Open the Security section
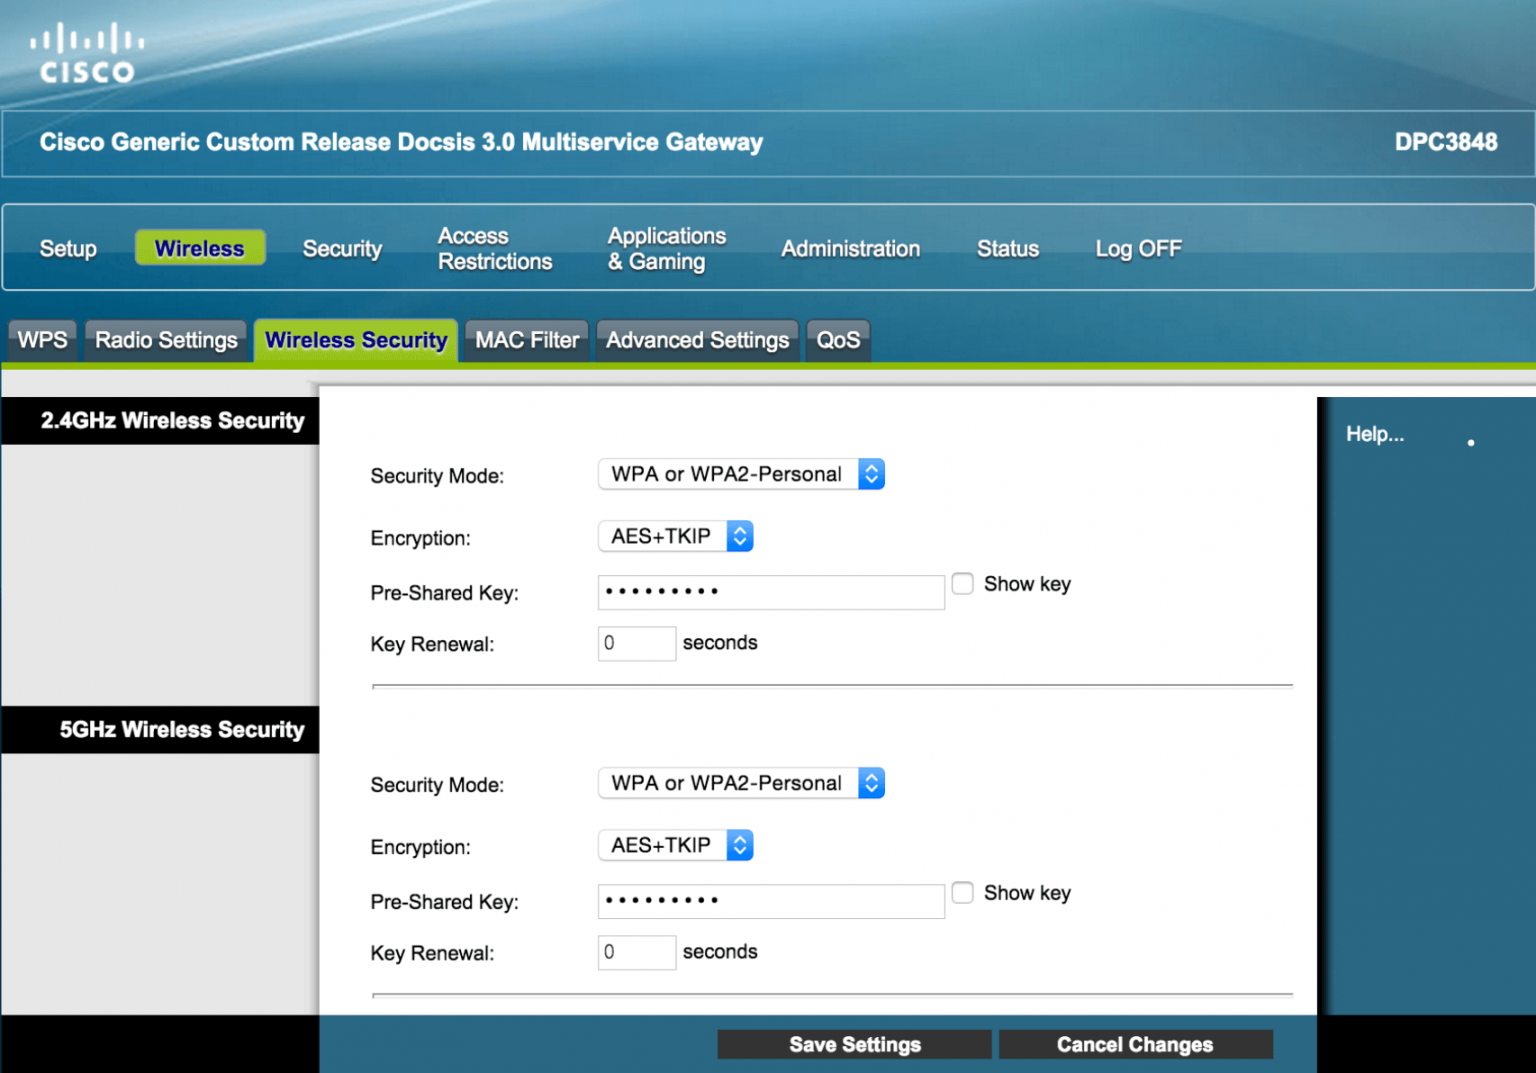The width and height of the screenshot is (1536, 1073). (x=342, y=248)
